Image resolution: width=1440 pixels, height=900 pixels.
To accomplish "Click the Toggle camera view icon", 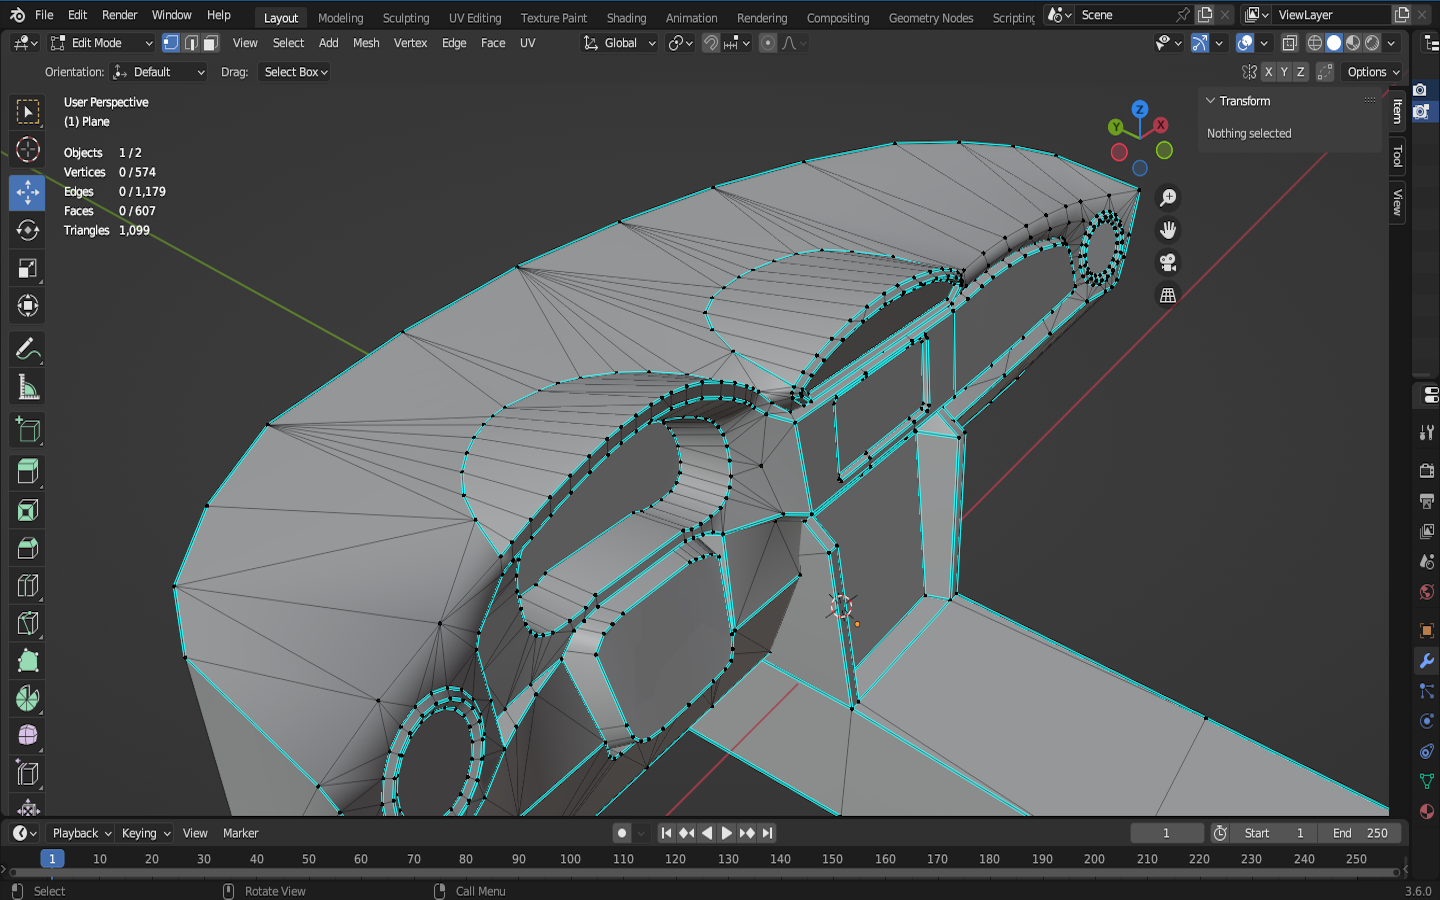I will (x=1167, y=263).
